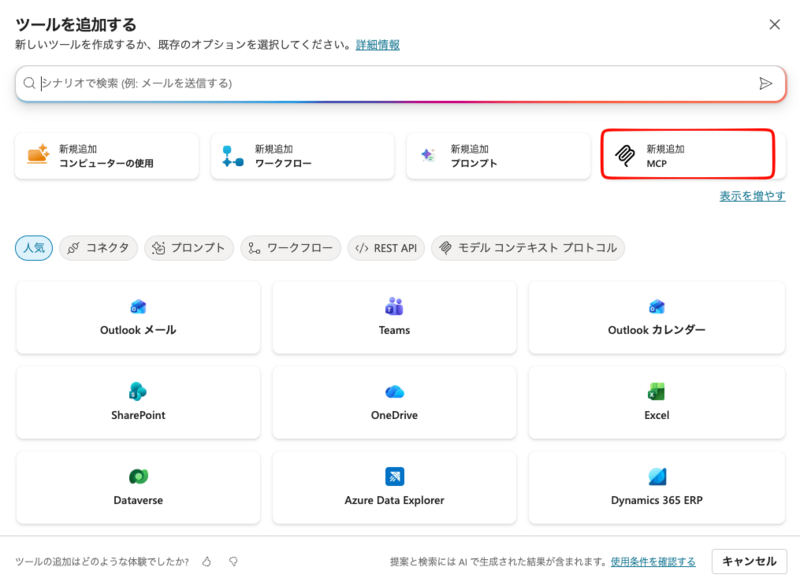800x582 pixels.
Task: Click the OneDrive cloud icon
Action: click(394, 392)
